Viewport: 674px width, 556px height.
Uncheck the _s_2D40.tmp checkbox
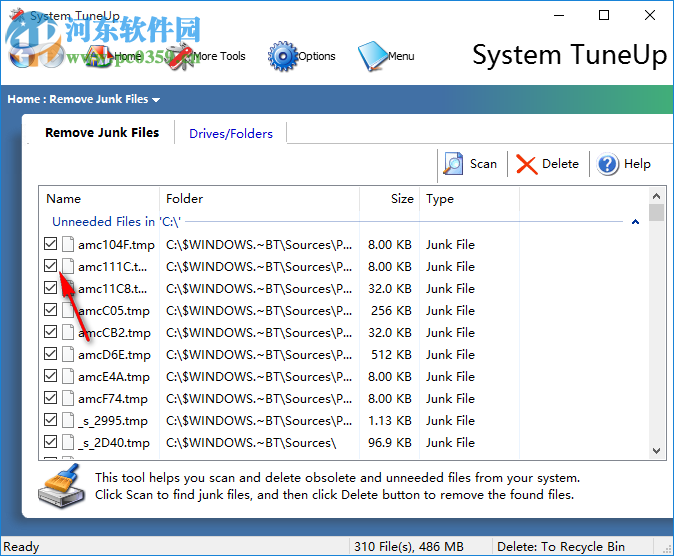(51, 442)
